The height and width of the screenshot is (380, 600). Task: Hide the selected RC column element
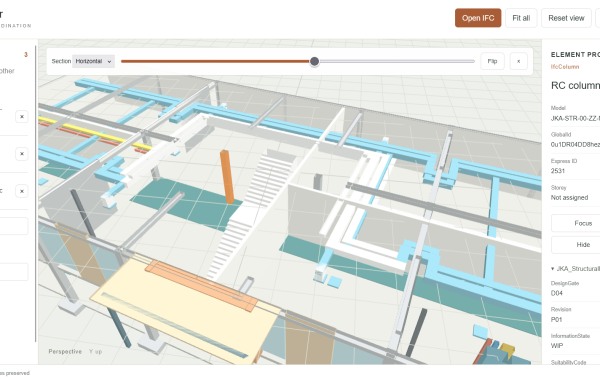(x=576, y=245)
